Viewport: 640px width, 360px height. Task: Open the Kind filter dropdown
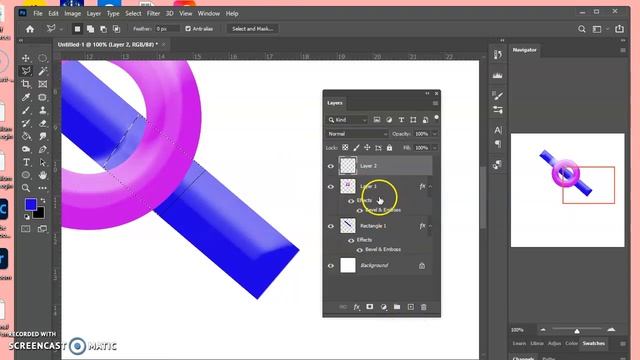click(347, 120)
